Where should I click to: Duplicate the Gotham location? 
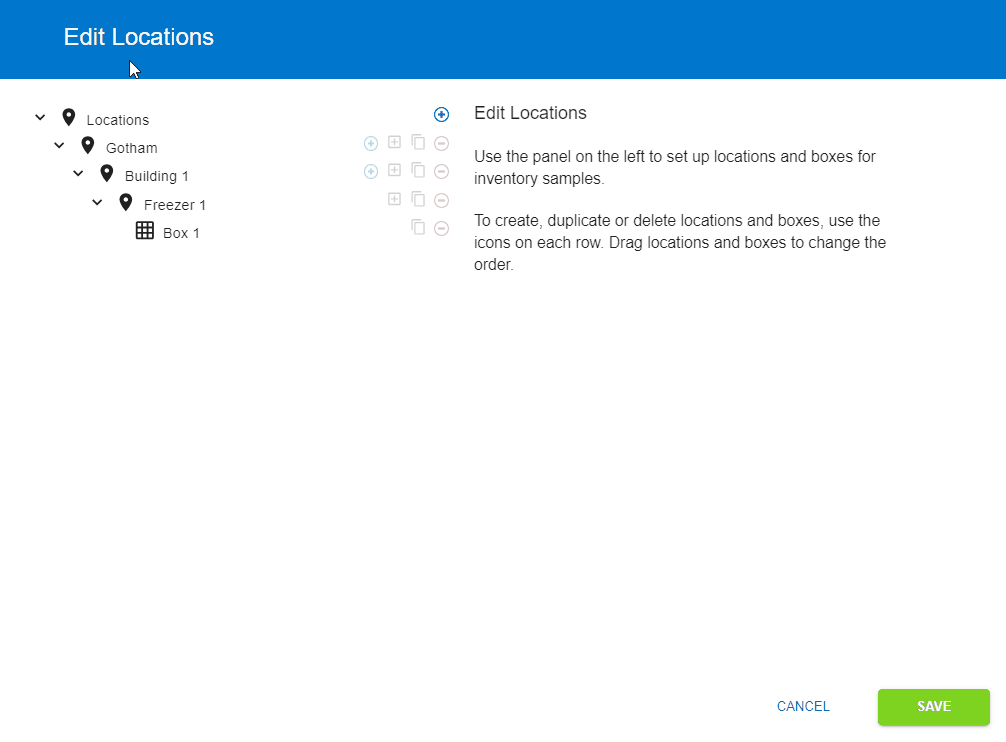coord(418,142)
